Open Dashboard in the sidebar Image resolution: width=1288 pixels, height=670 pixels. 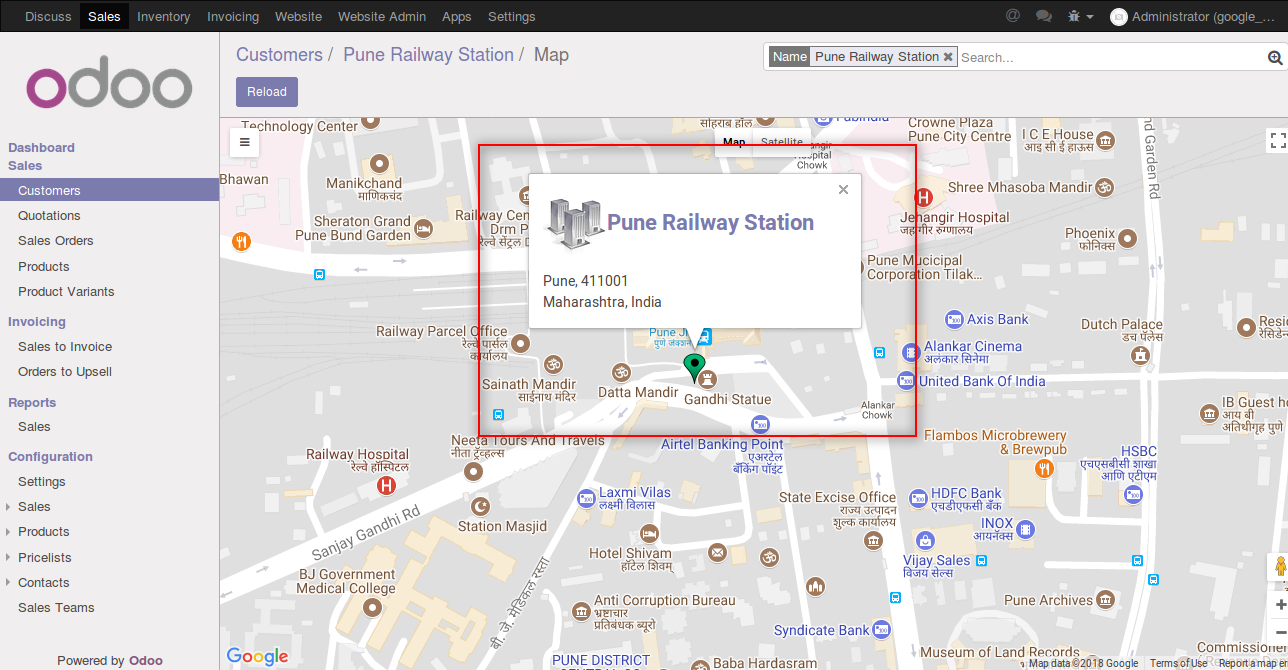coord(41,147)
